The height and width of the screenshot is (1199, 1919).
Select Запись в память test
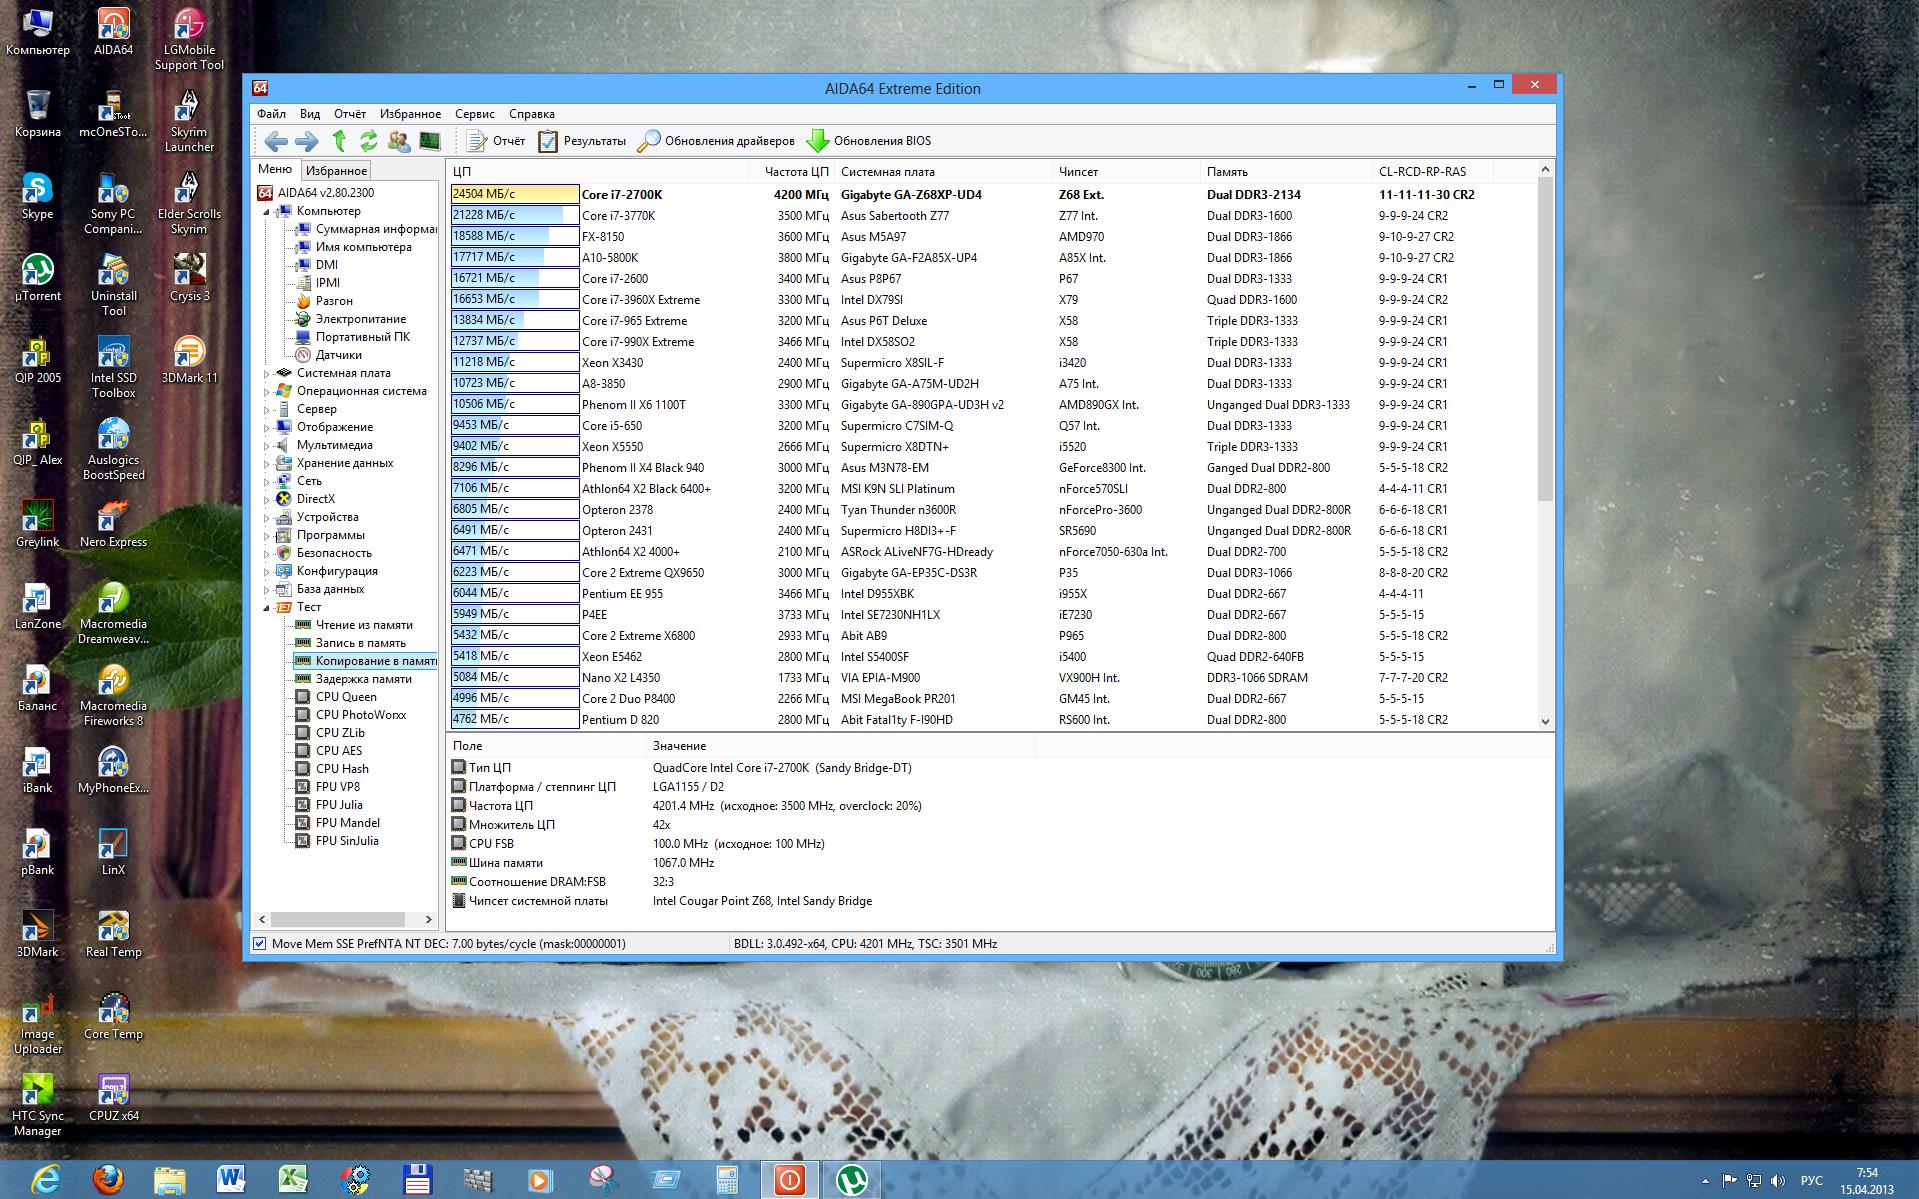[x=361, y=643]
